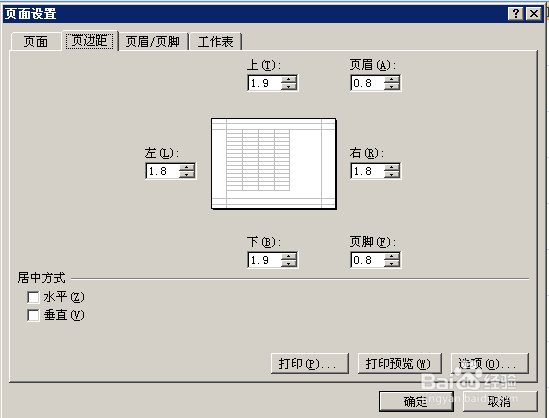The width and height of the screenshot is (549, 418).
Task: Decrease the 页眉(A) header value
Action: pyautogui.click(x=392, y=87)
